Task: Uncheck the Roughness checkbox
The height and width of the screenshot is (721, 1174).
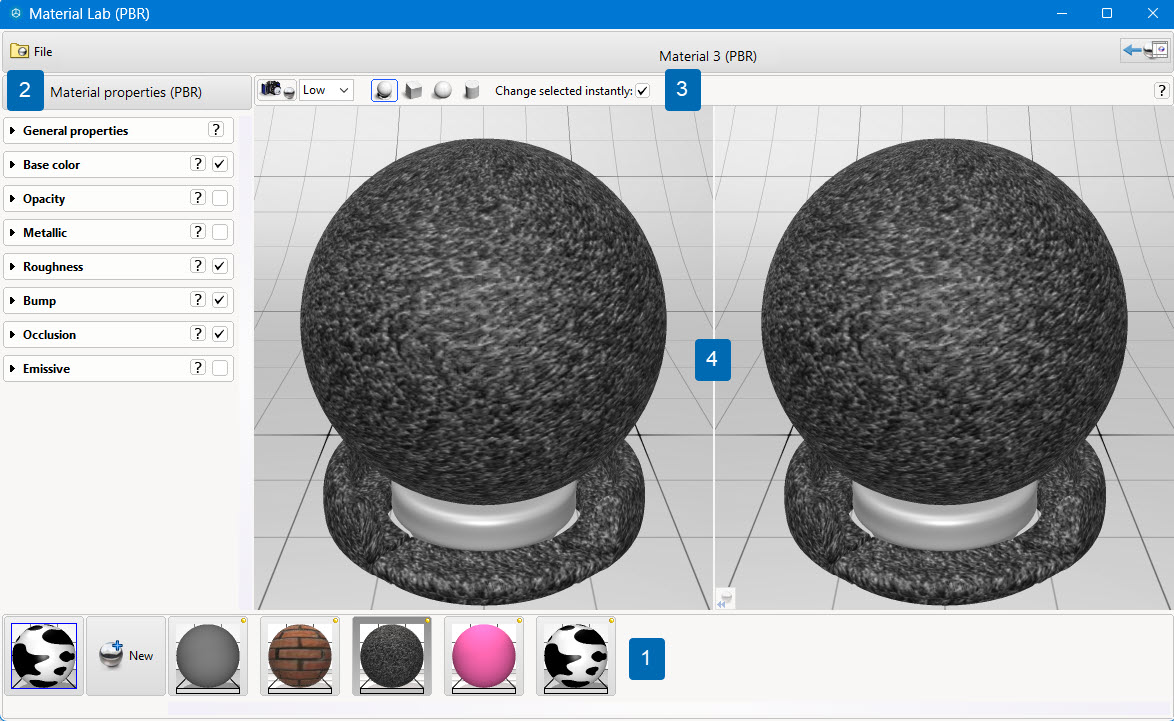Action: (219, 266)
